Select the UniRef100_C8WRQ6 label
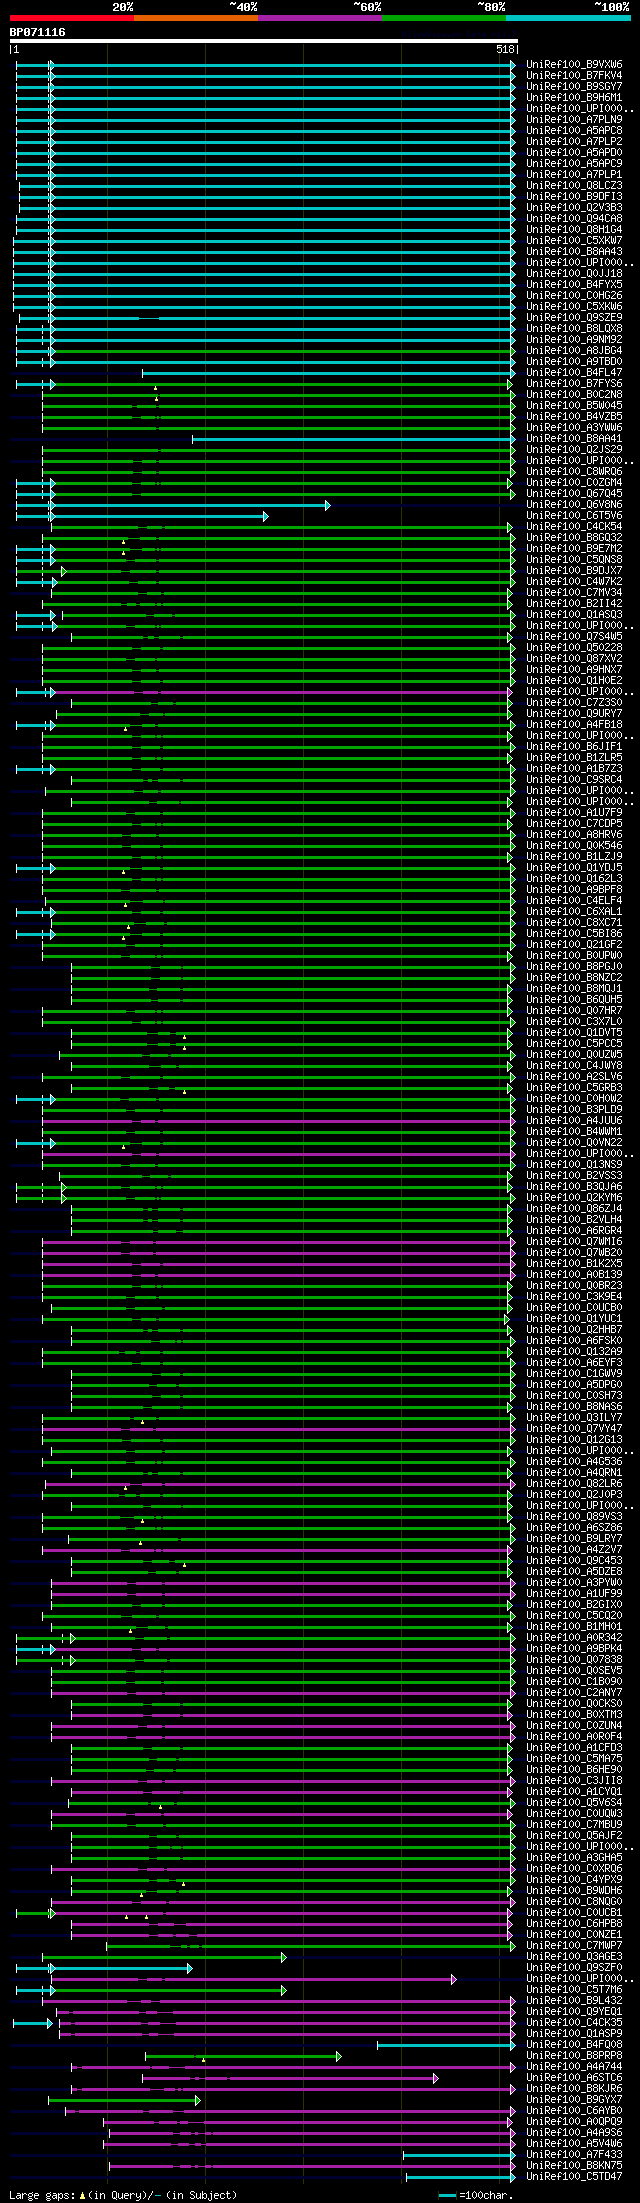The width and height of the screenshot is (640, 2203). (574, 472)
